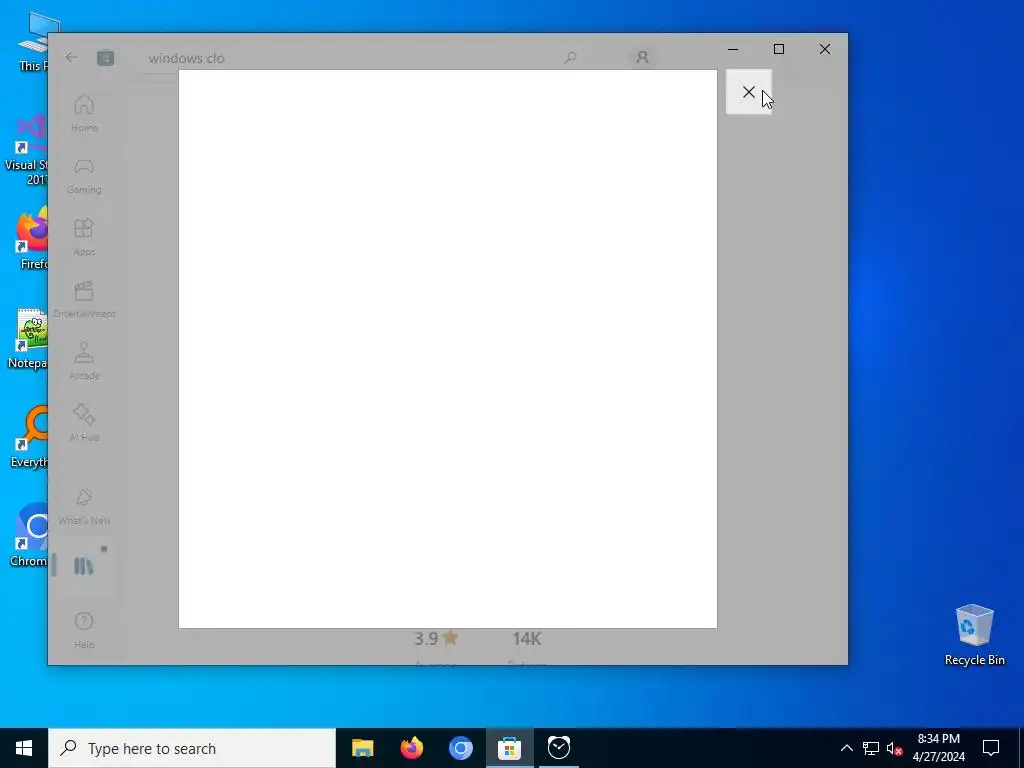
Task: Close the white dialog overlay with X
Action: click(748, 92)
